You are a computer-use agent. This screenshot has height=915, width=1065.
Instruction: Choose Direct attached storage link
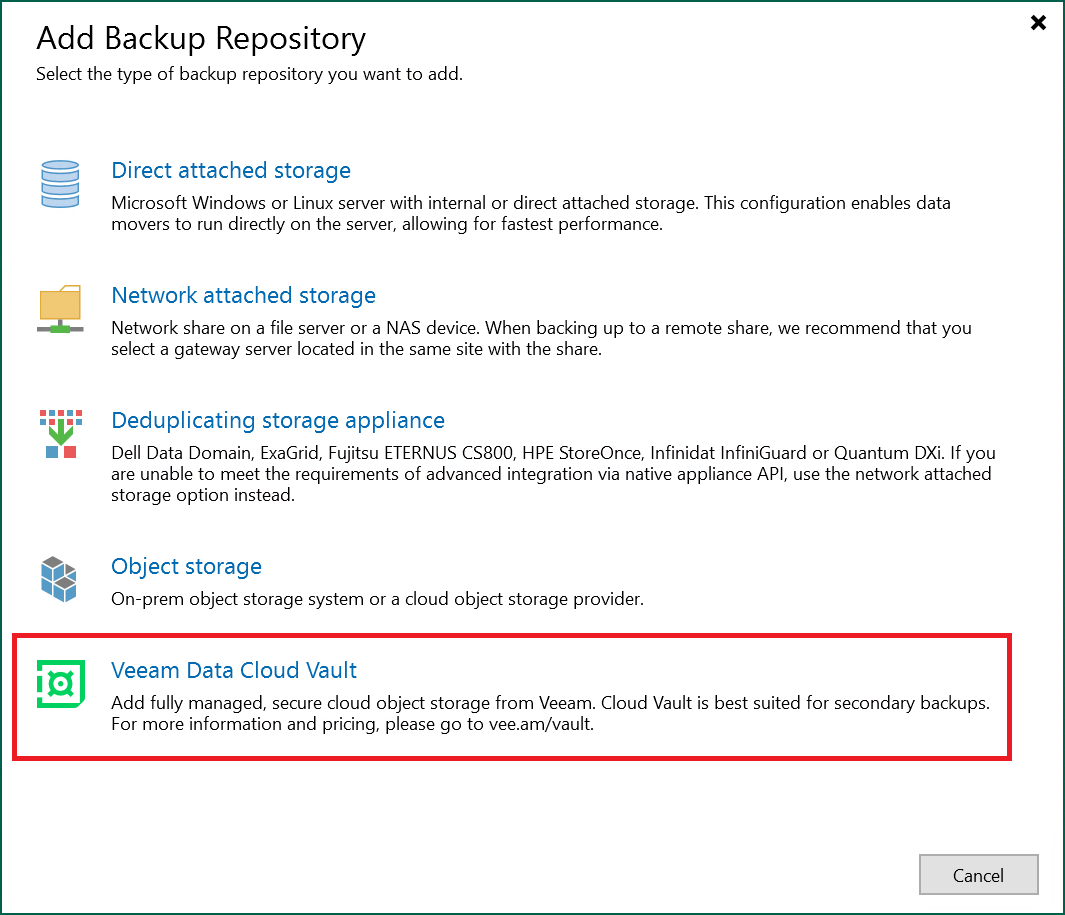pyautogui.click(x=231, y=170)
